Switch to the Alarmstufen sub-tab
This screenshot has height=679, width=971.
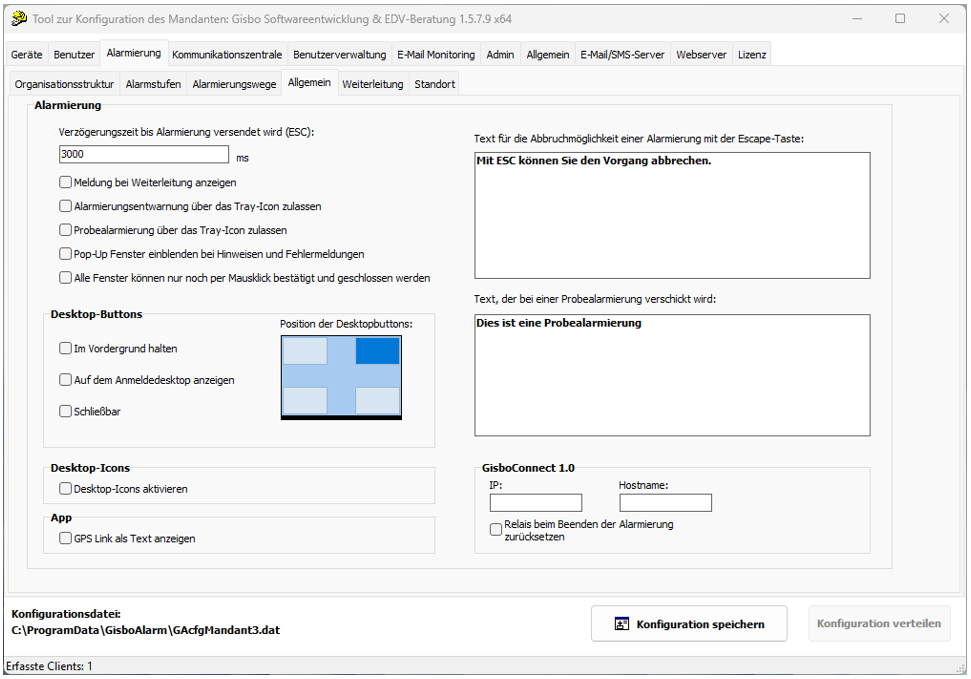[x=153, y=84]
